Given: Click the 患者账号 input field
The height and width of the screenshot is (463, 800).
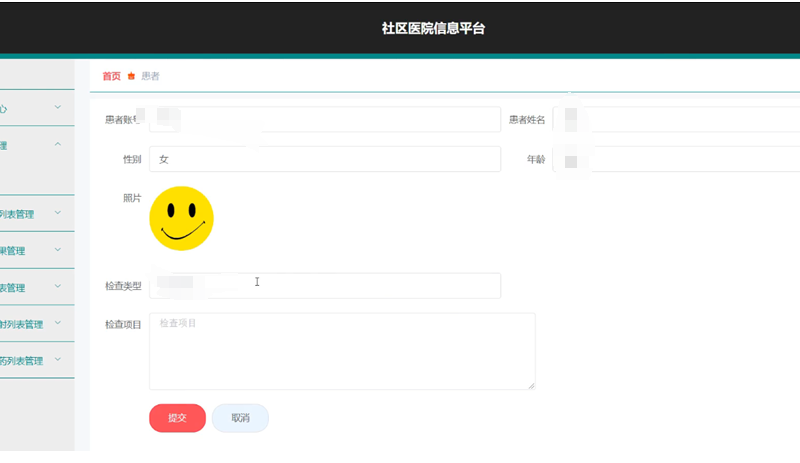Looking at the screenshot, I should tap(324, 120).
